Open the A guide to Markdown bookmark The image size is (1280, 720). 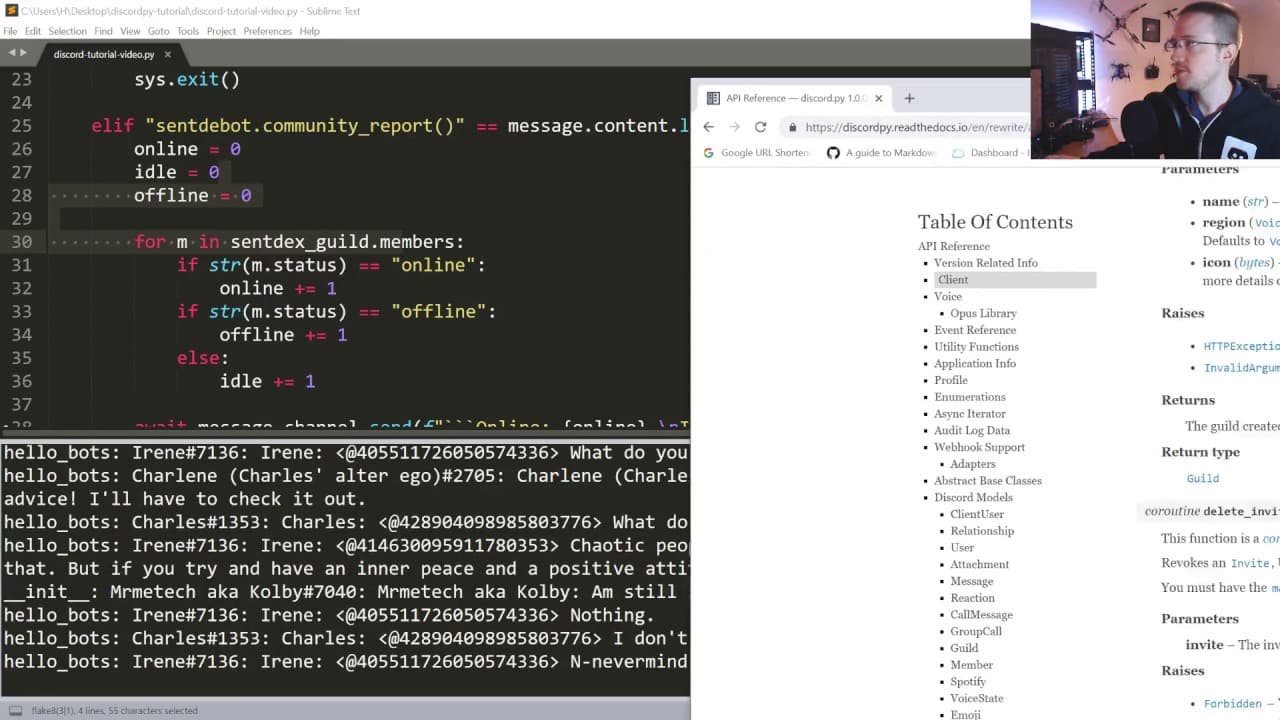881,153
